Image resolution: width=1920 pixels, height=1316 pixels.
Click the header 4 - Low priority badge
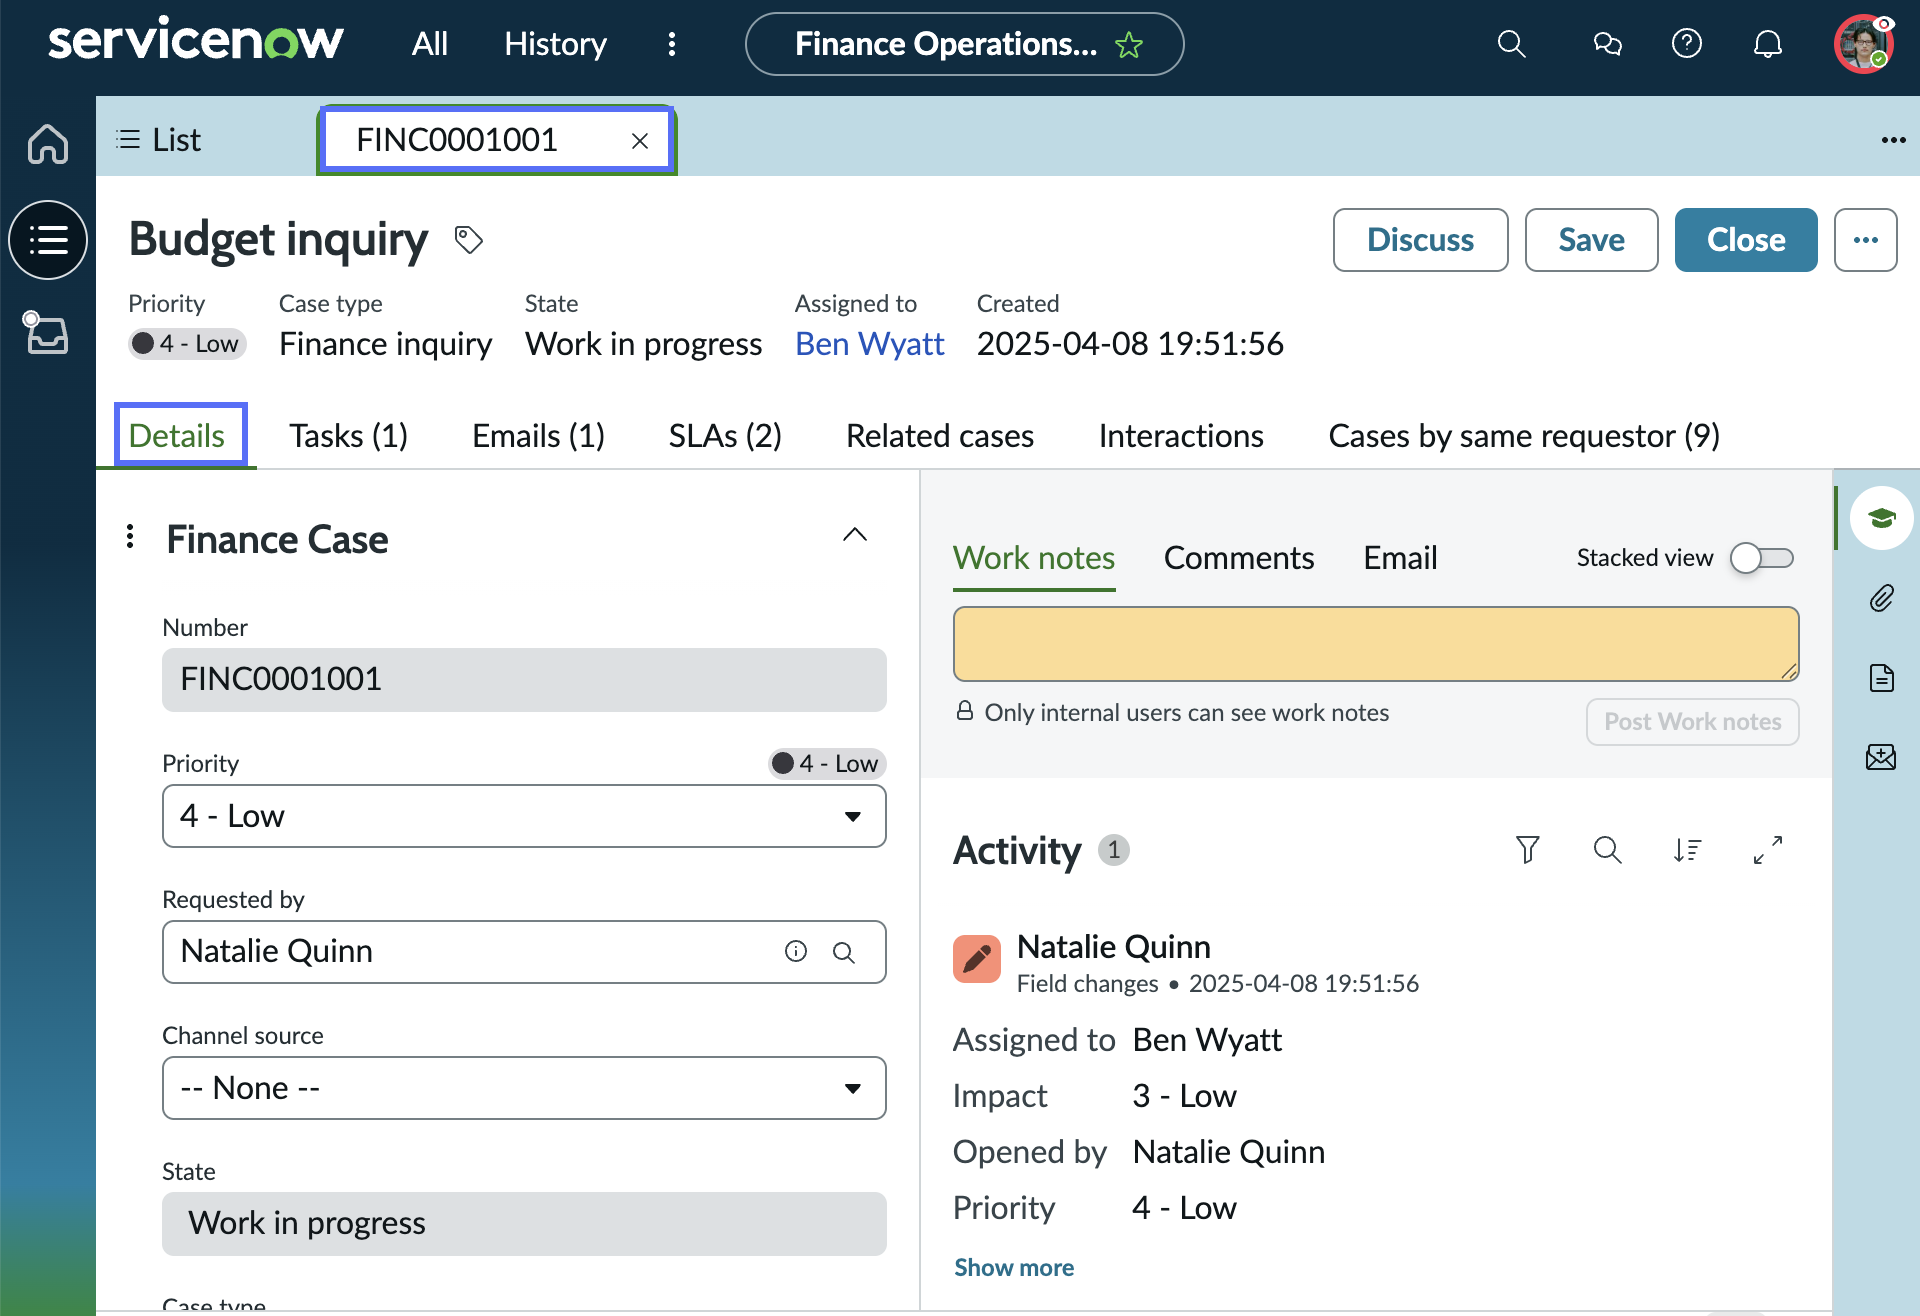pyautogui.click(x=187, y=344)
